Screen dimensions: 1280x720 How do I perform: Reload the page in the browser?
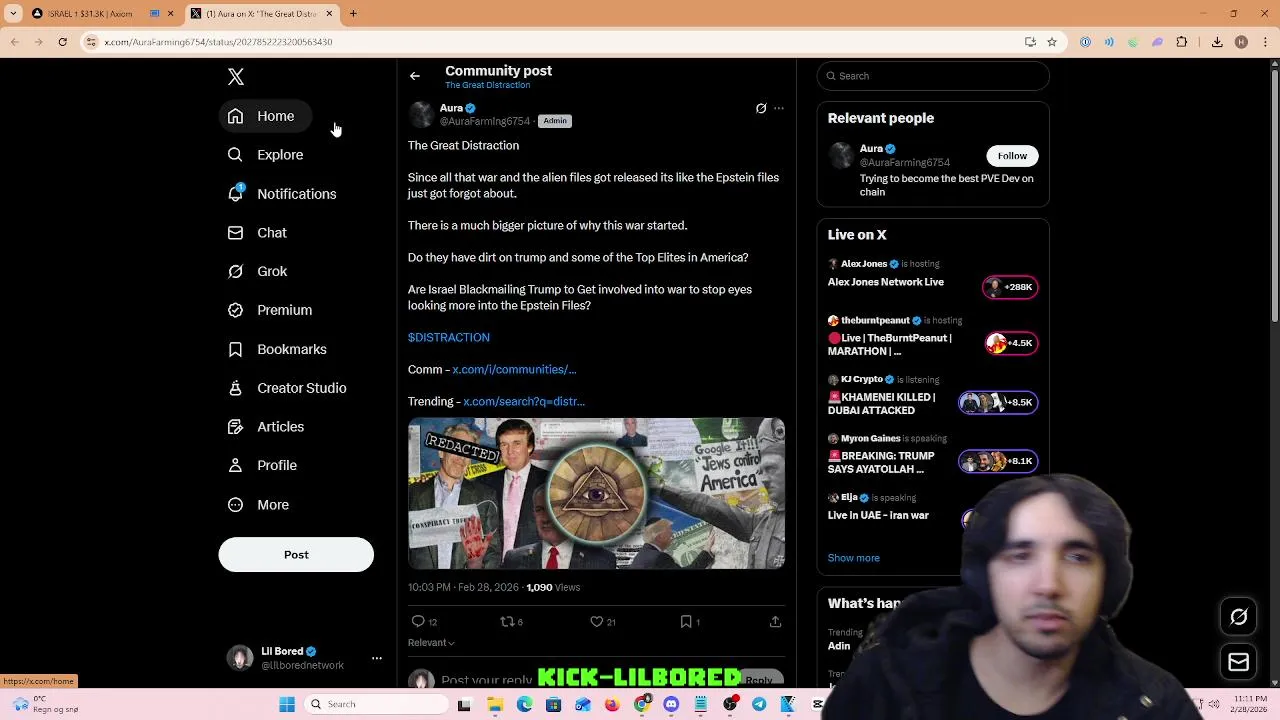point(62,42)
